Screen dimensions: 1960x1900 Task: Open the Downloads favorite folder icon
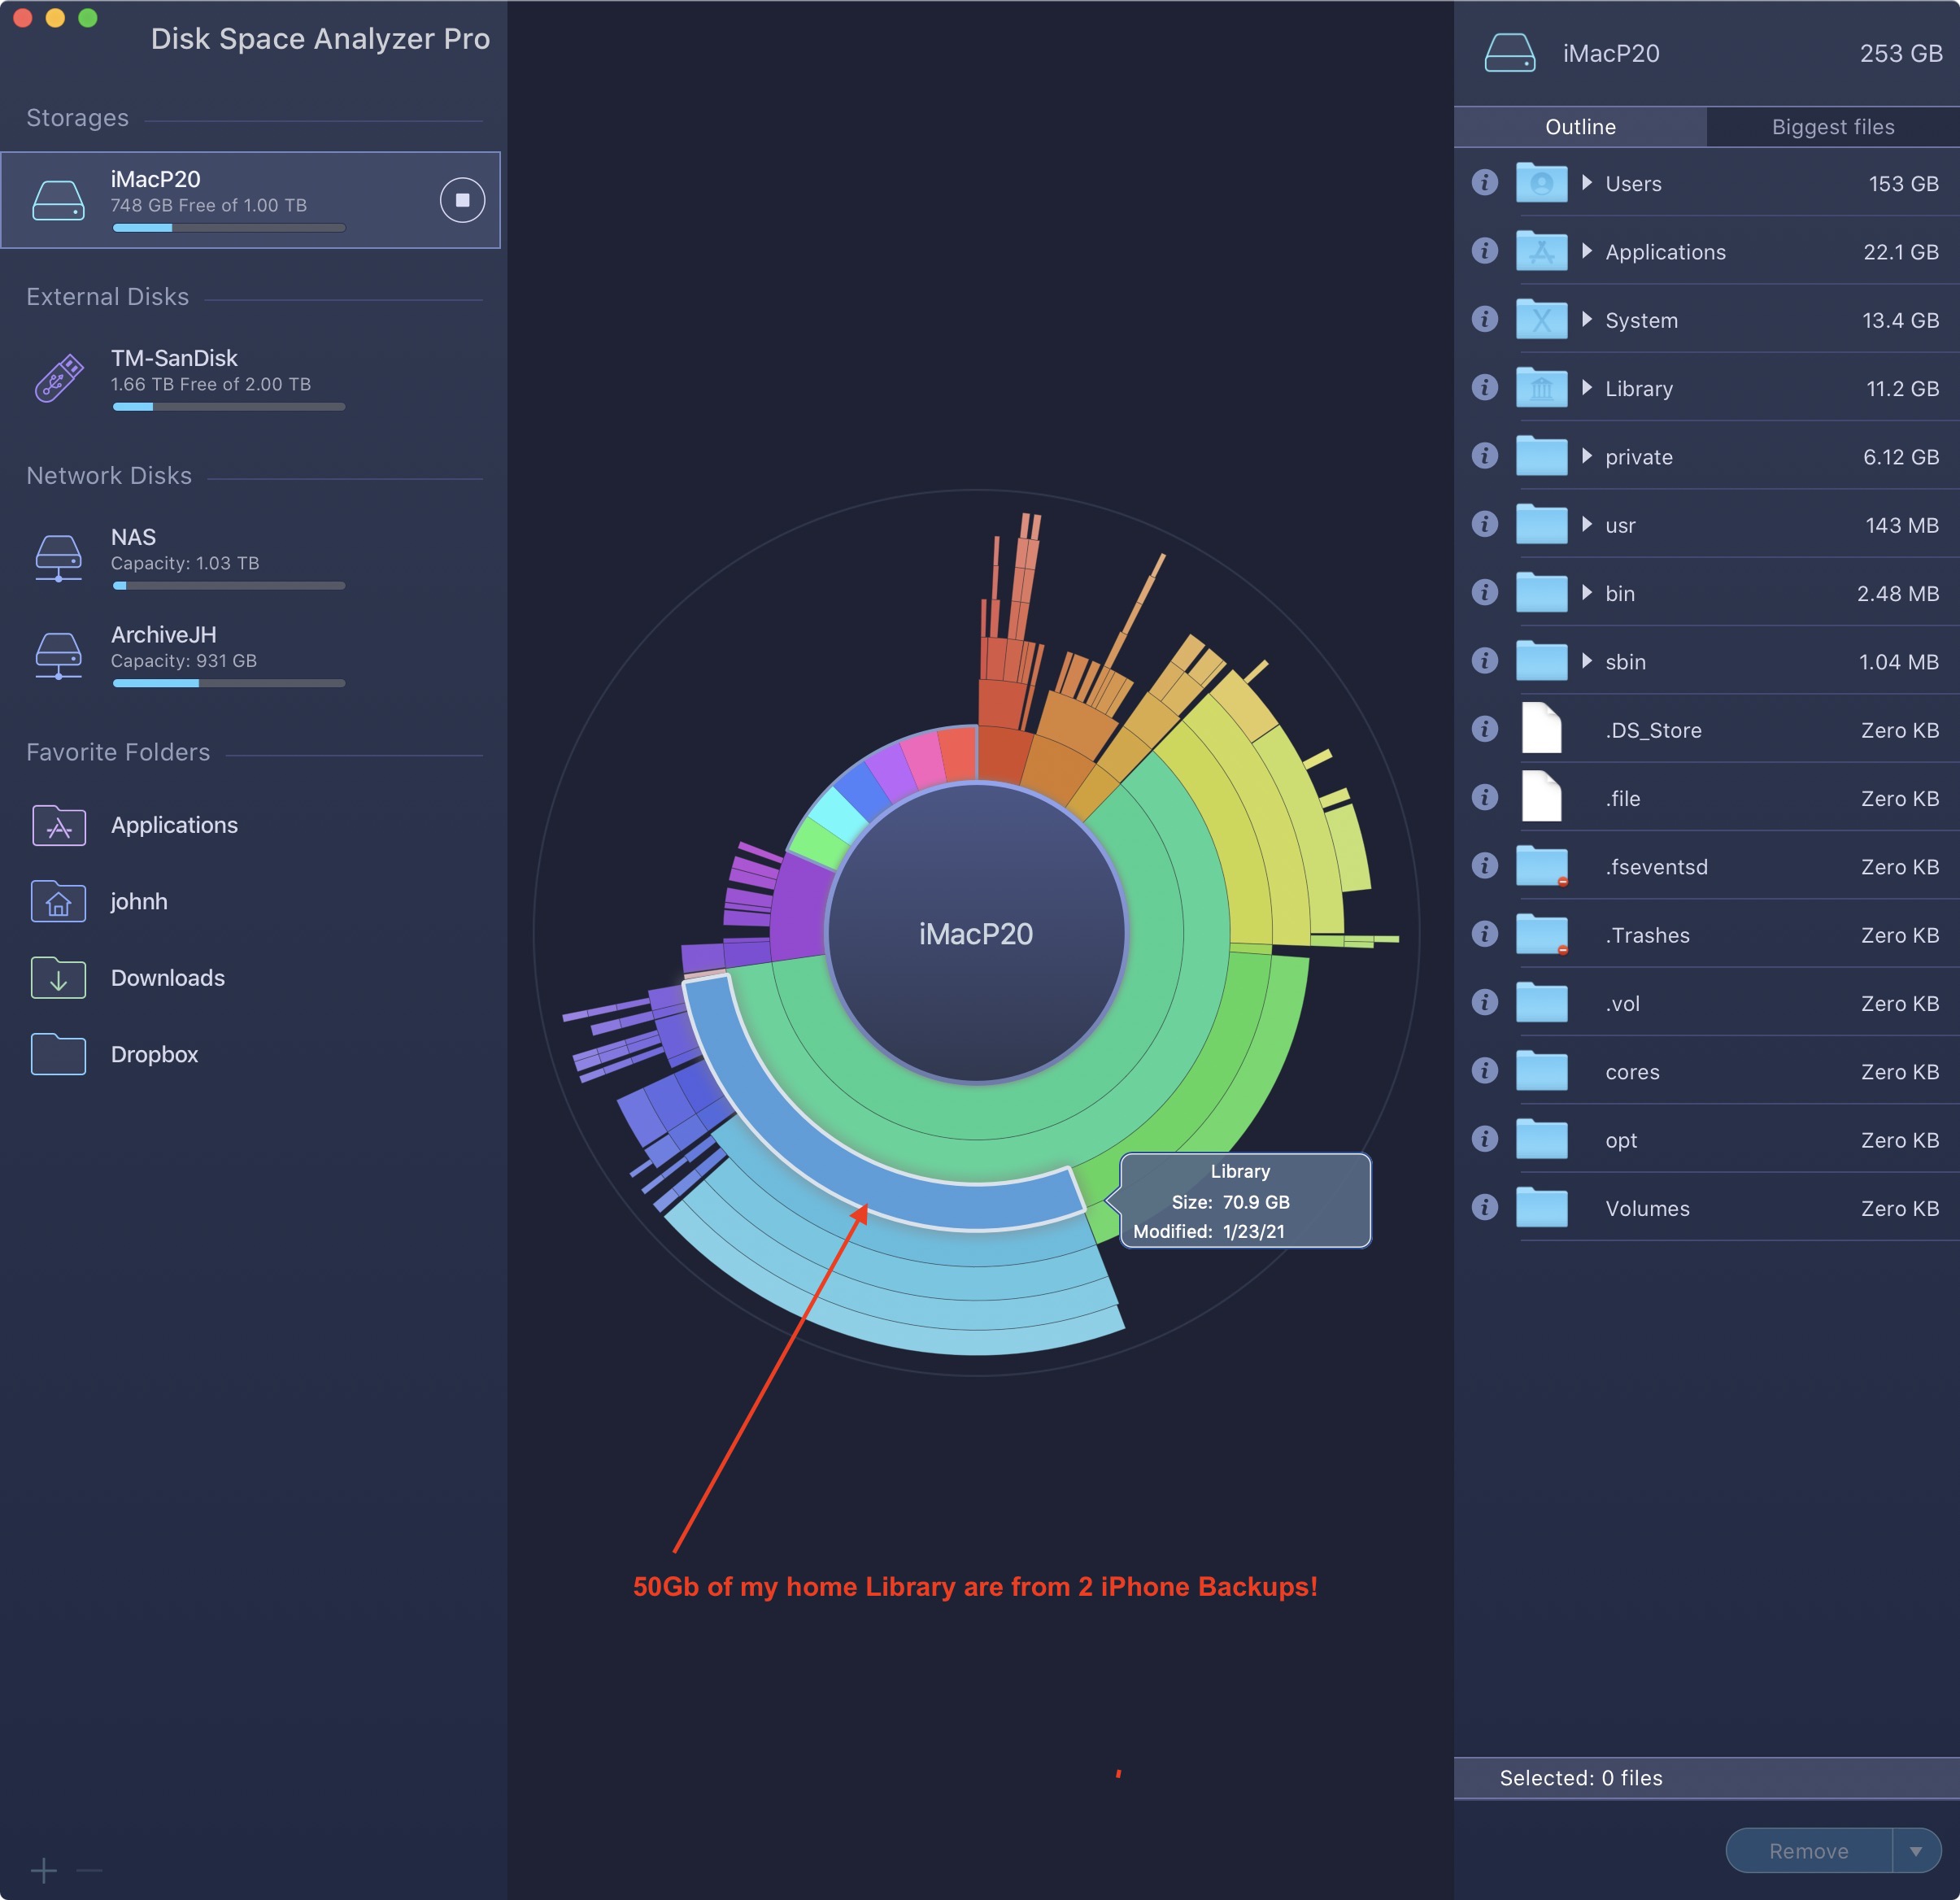coord(59,978)
